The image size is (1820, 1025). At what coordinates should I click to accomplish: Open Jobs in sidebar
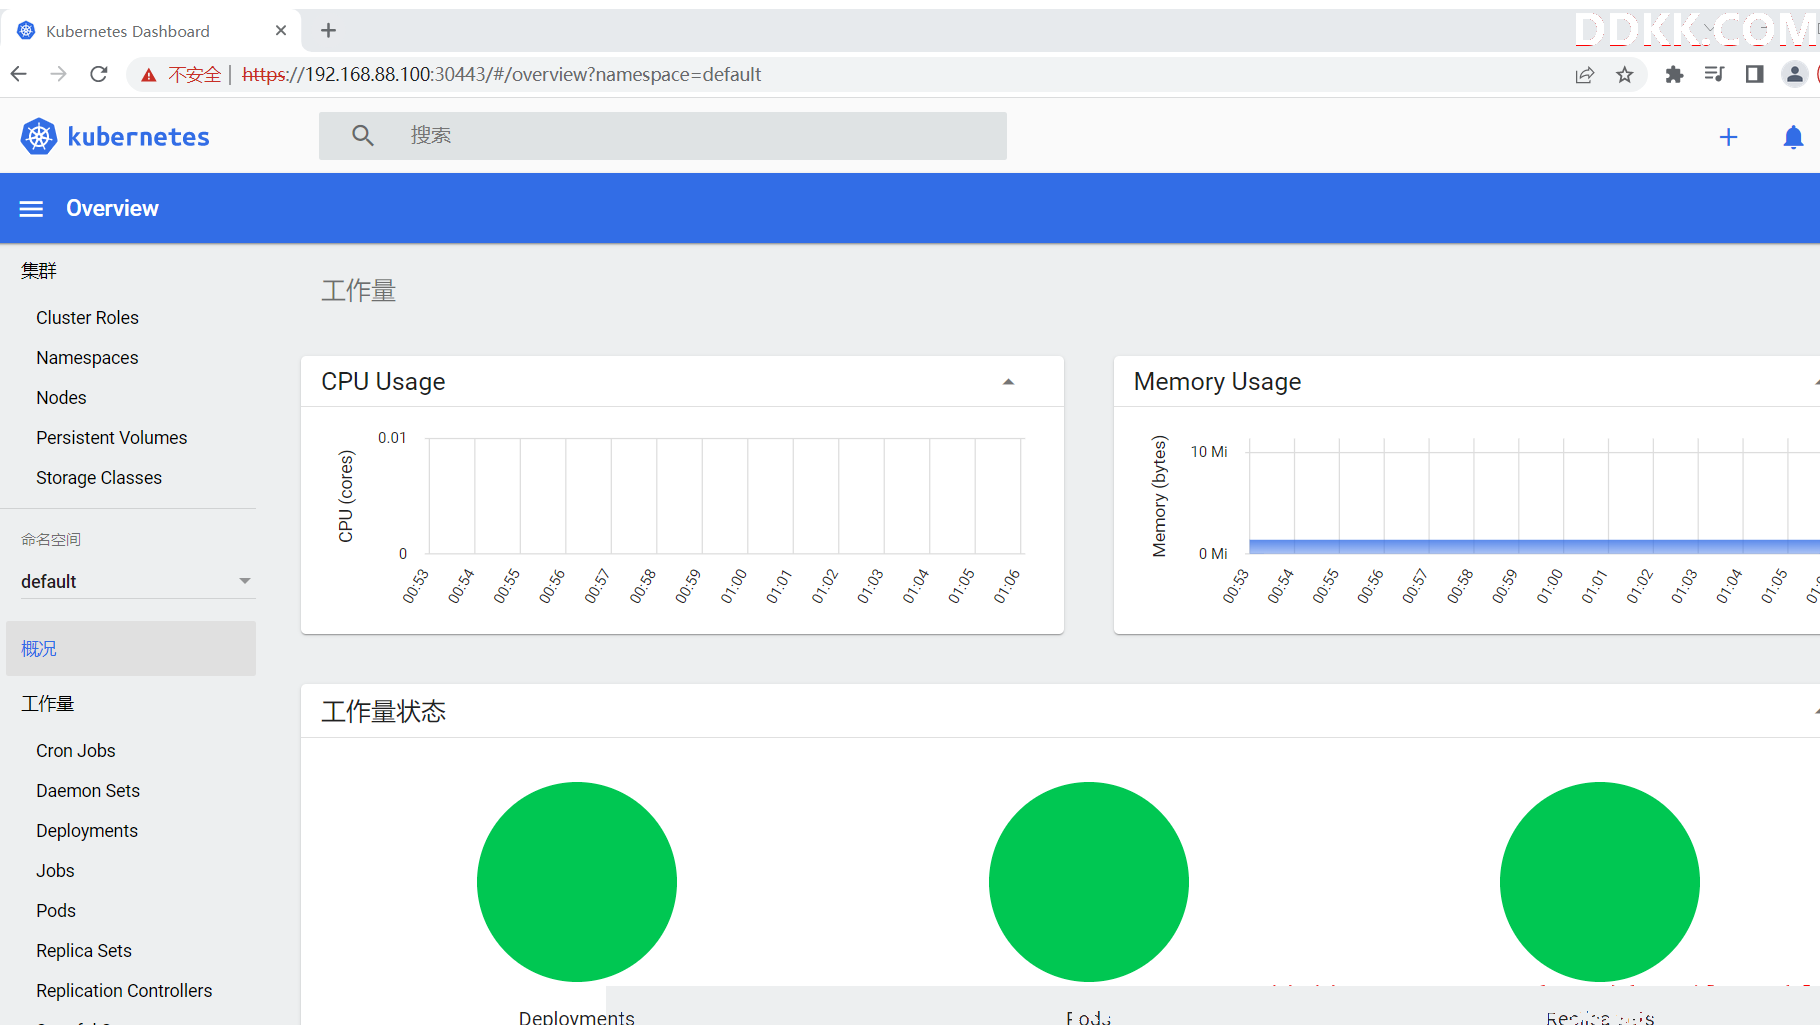coord(55,871)
